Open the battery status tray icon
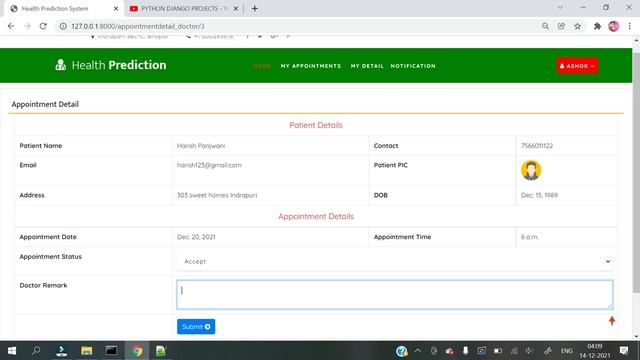The height and width of the screenshot is (360, 640). [x=498, y=351]
